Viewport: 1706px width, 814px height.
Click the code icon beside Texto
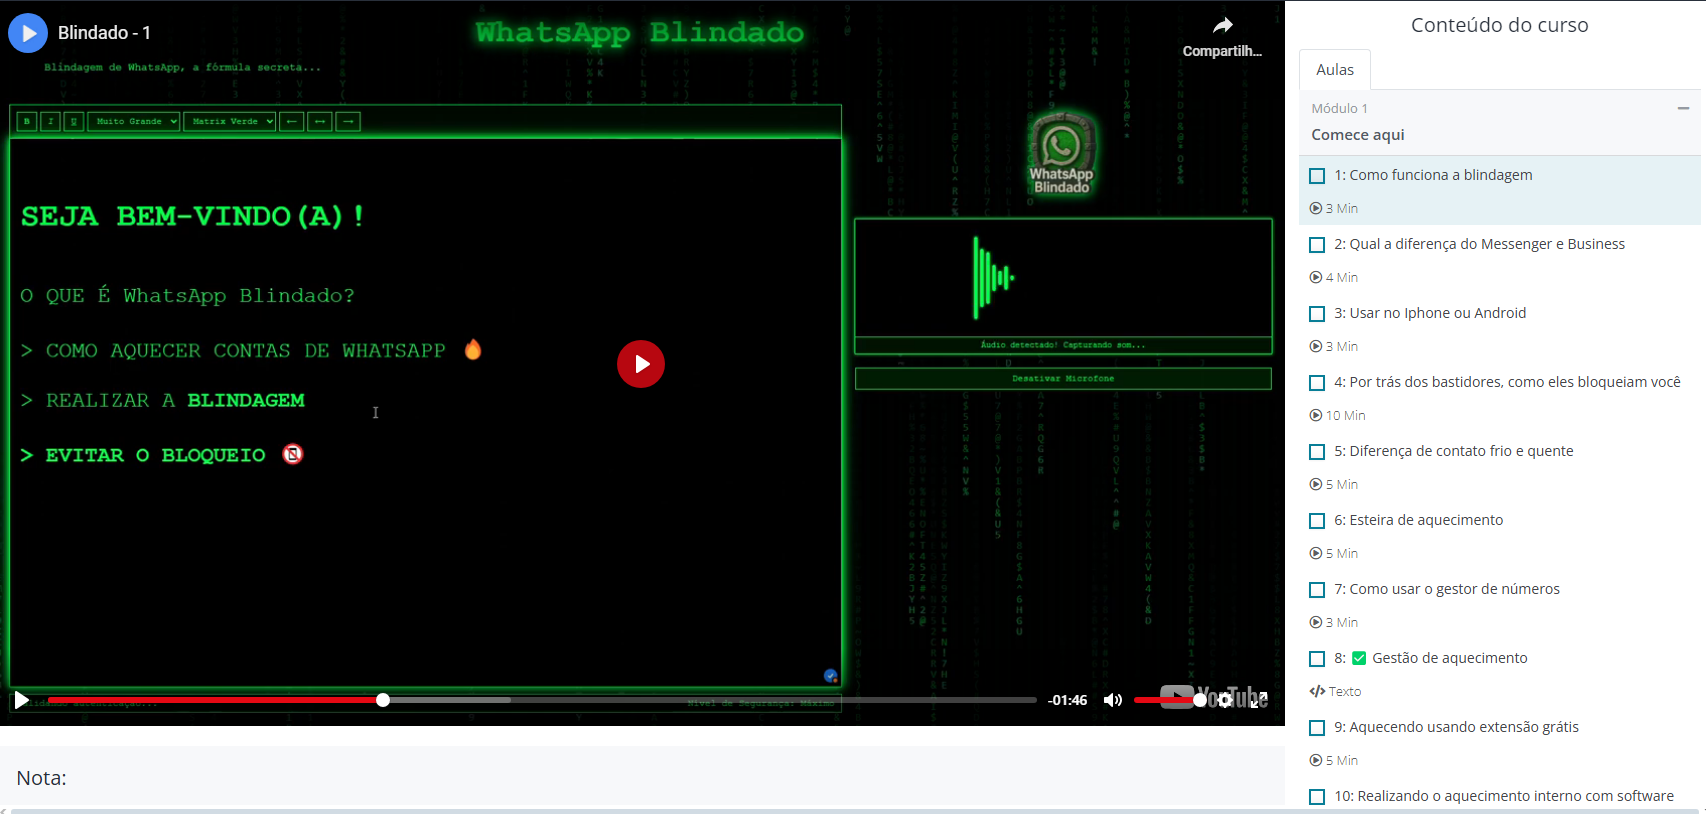pos(1317,691)
